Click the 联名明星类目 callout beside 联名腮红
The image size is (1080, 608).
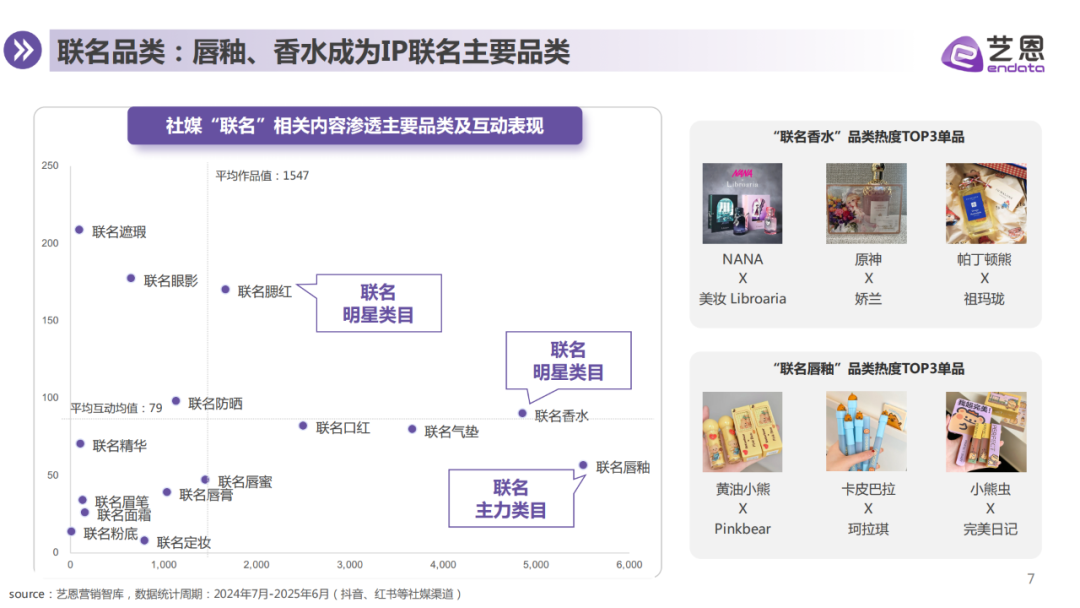coord(378,303)
